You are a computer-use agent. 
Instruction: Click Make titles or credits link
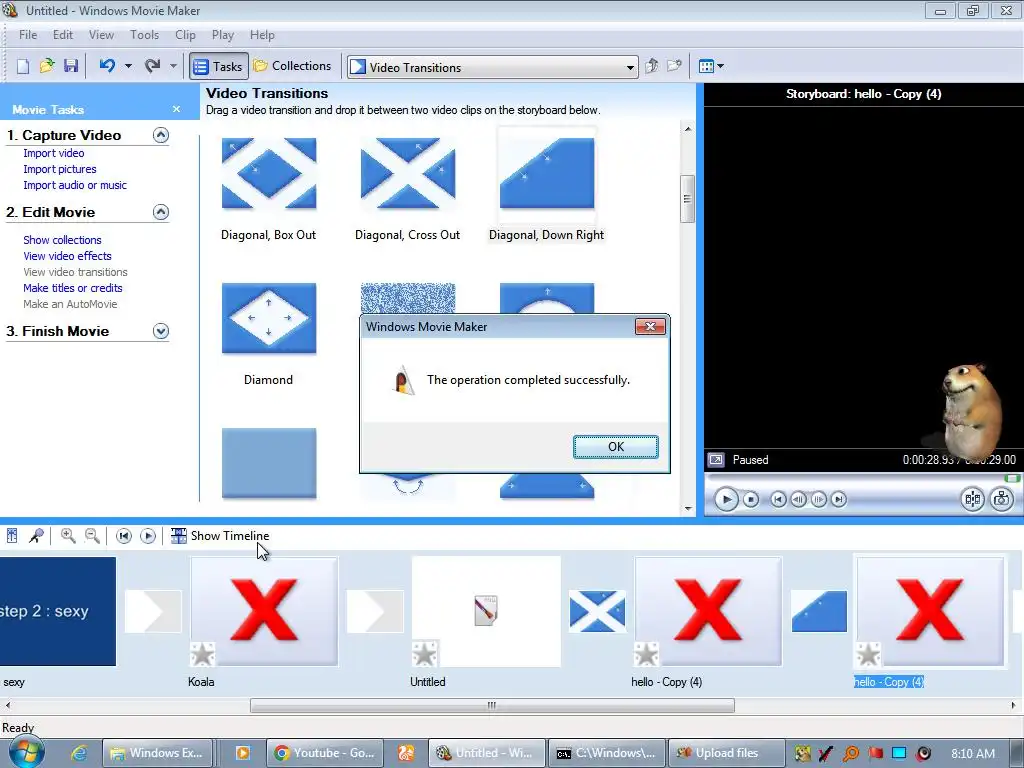click(72, 288)
